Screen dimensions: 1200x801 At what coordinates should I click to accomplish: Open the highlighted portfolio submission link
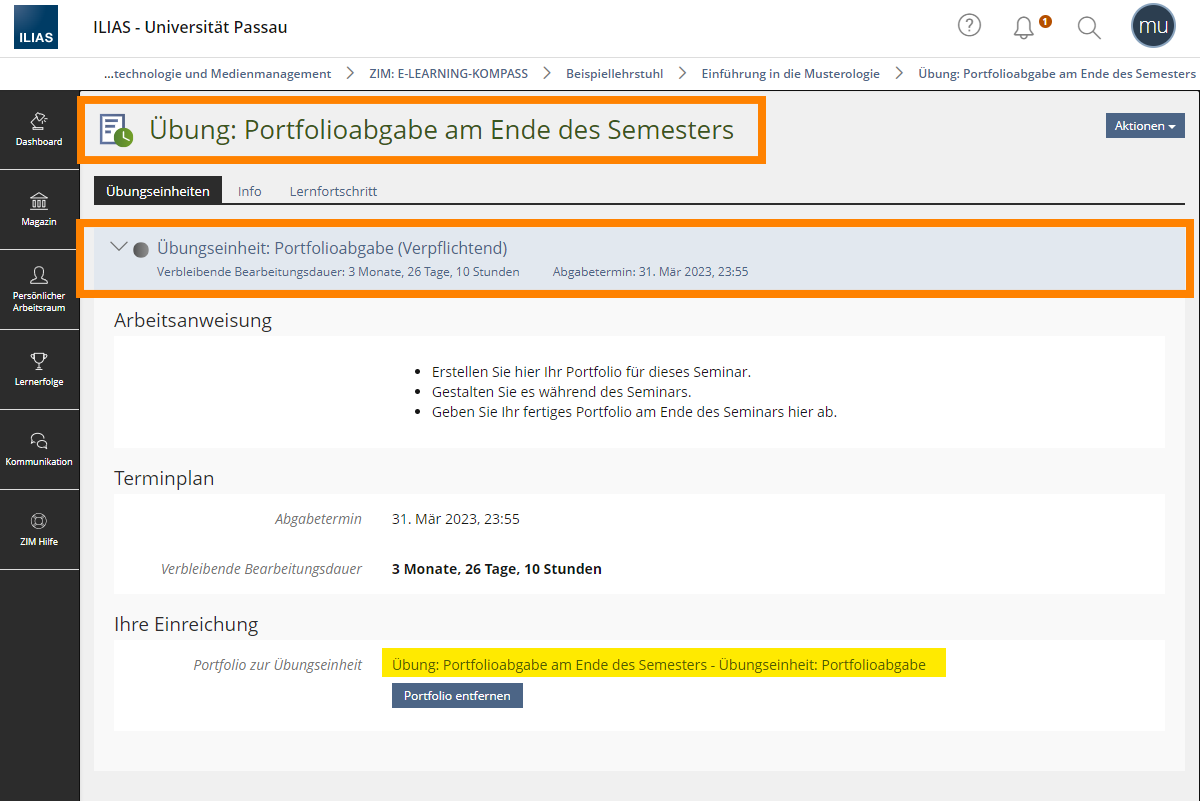coord(659,664)
